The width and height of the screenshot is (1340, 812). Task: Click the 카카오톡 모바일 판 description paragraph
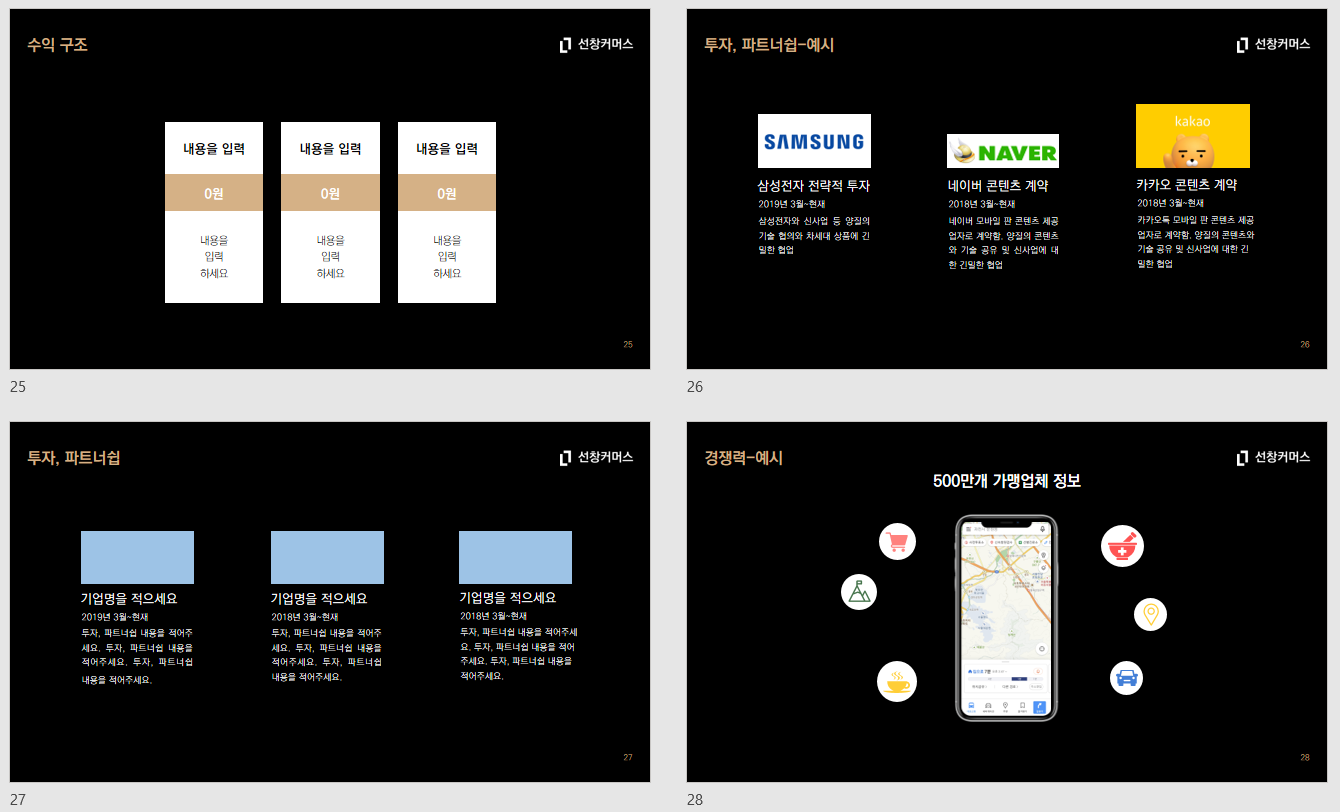(1195, 242)
